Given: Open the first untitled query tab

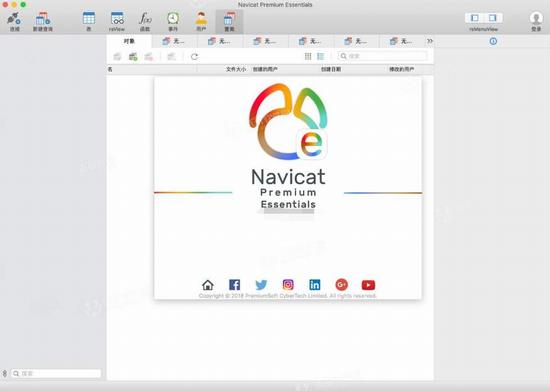Looking at the screenshot, I should 174,41.
